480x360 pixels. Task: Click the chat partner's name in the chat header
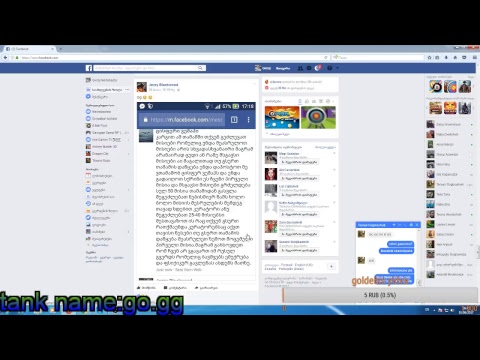pyautogui.click(x=372, y=225)
